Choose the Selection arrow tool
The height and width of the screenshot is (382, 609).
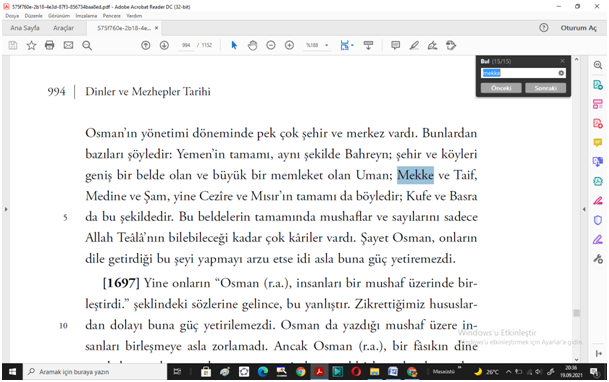pyautogui.click(x=234, y=45)
